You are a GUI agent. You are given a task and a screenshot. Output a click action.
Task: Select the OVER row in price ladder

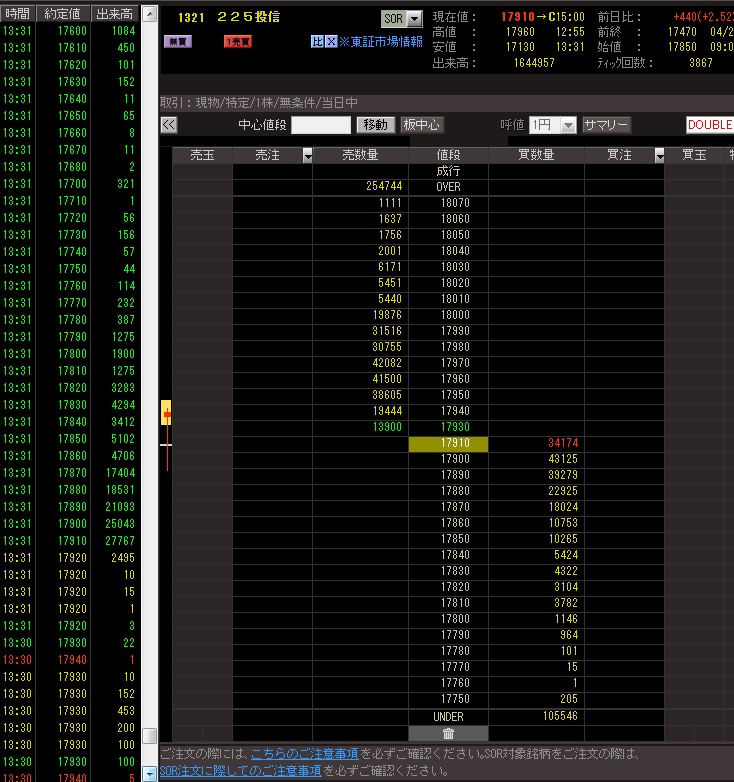point(448,187)
